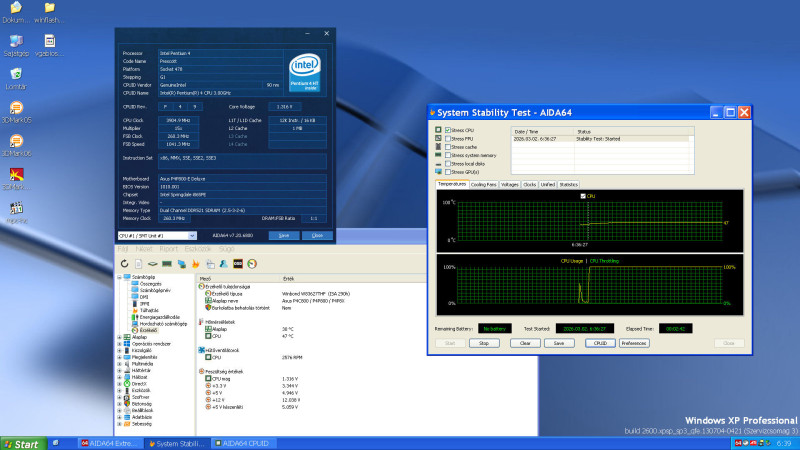The height and width of the screenshot is (450, 800).
Task: Click the gauge sensor icon in toolbar
Action: [253, 263]
